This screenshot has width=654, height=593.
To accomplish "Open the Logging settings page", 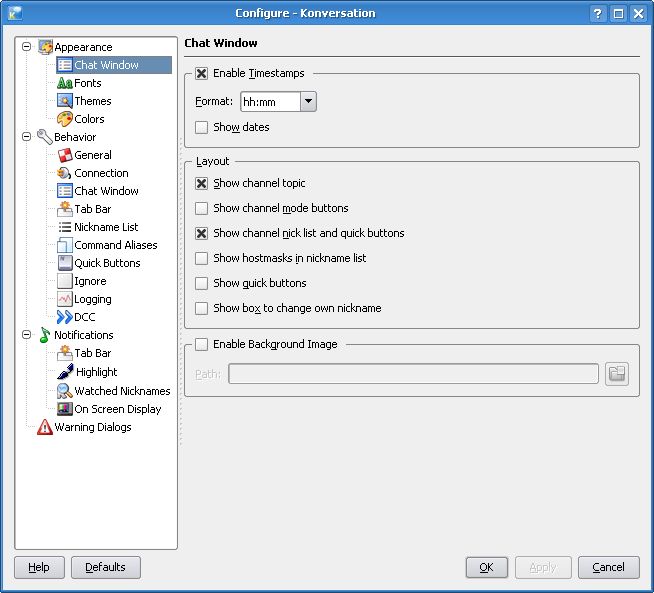I will coord(93,299).
